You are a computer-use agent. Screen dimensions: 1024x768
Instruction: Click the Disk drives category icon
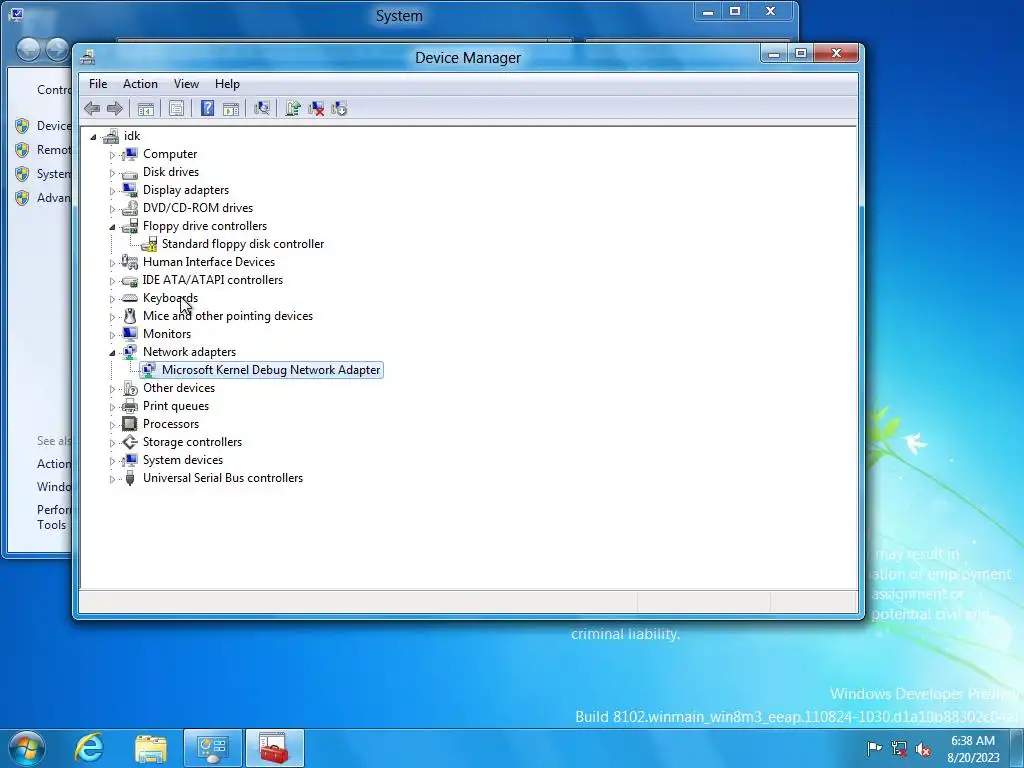(130, 172)
